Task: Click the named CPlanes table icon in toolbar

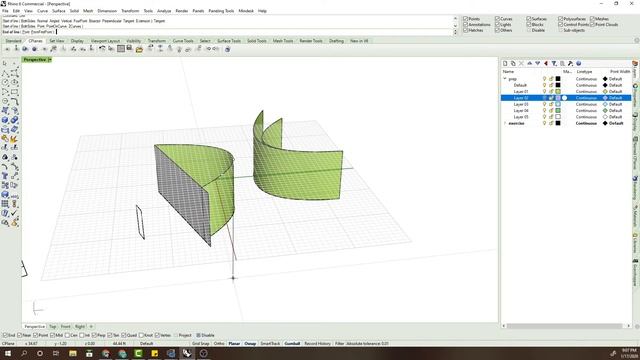Action: point(121,49)
